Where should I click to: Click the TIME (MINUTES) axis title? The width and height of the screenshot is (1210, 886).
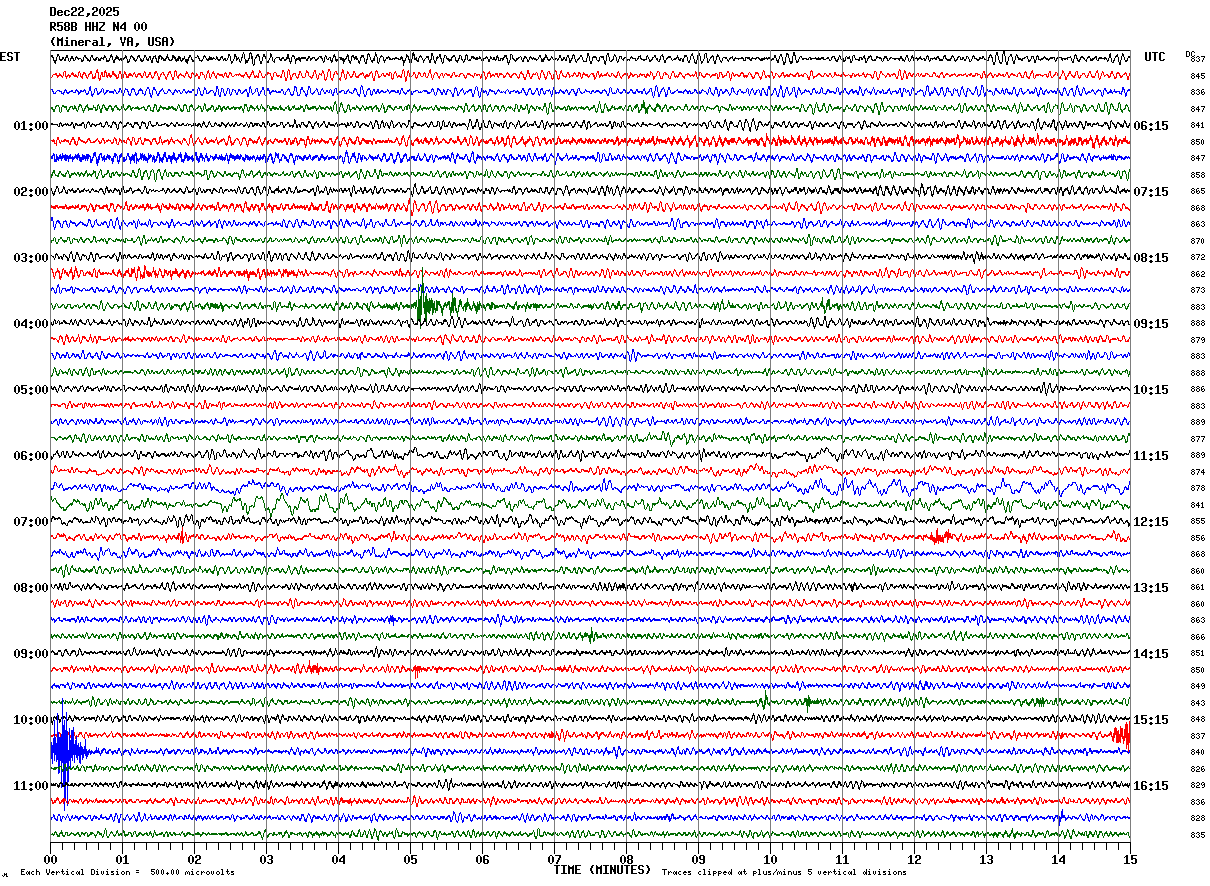coord(602,870)
